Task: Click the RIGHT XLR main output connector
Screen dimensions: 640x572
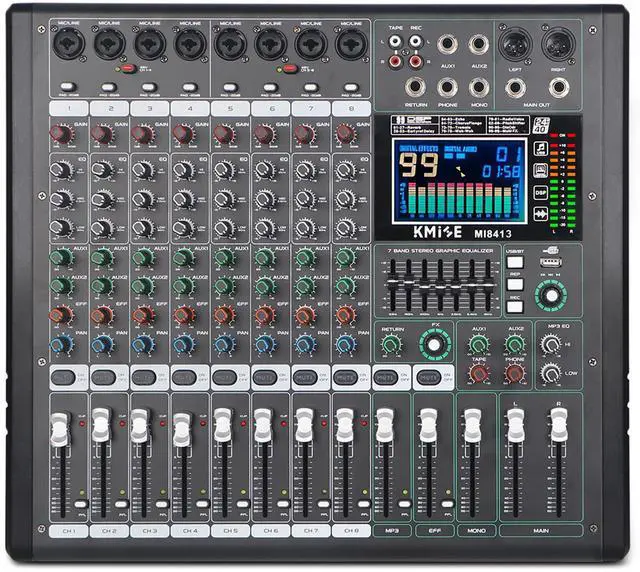Action: [558, 45]
